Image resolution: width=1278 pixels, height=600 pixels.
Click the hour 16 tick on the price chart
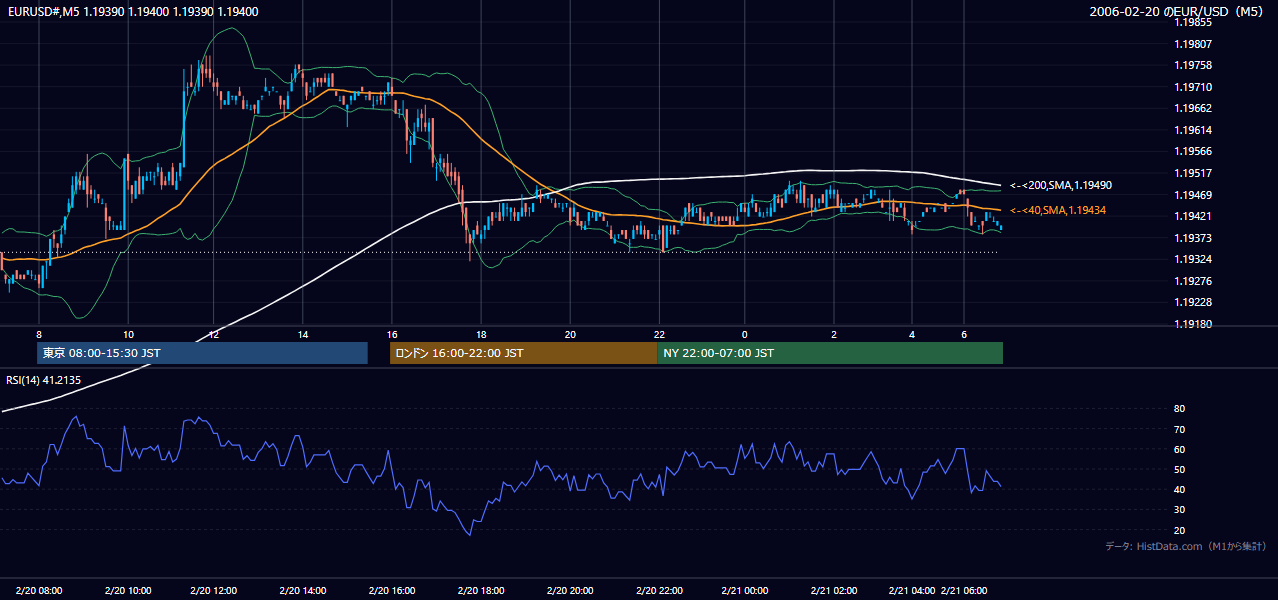pos(392,334)
